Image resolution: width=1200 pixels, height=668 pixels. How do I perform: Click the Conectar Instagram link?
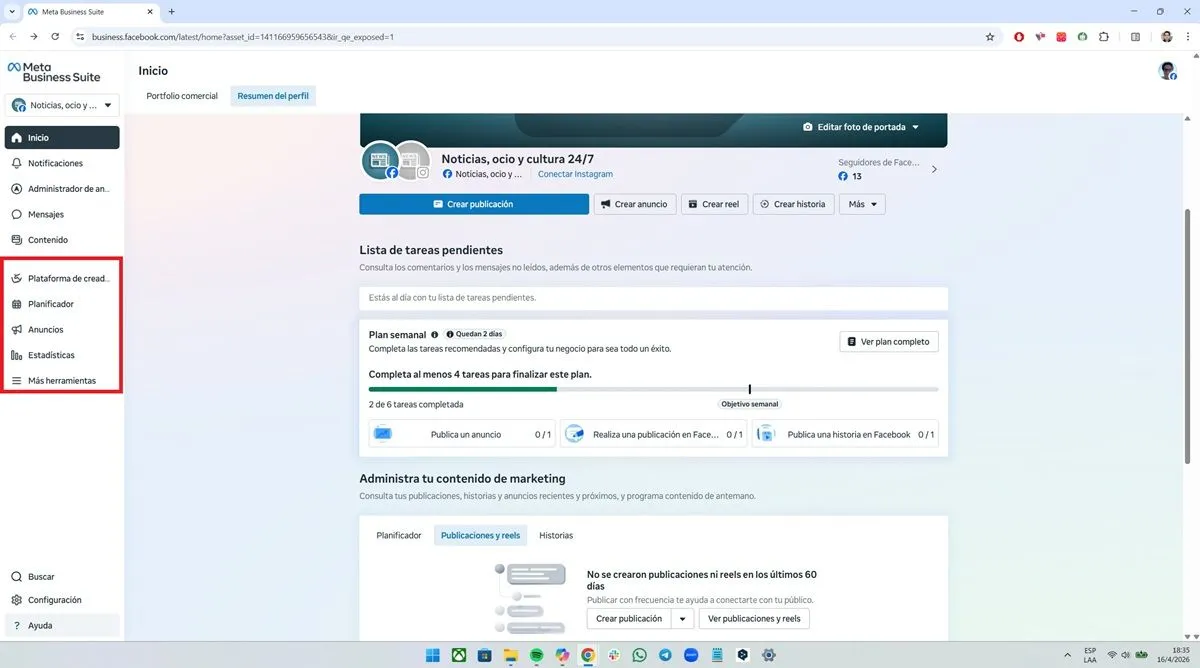click(575, 174)
